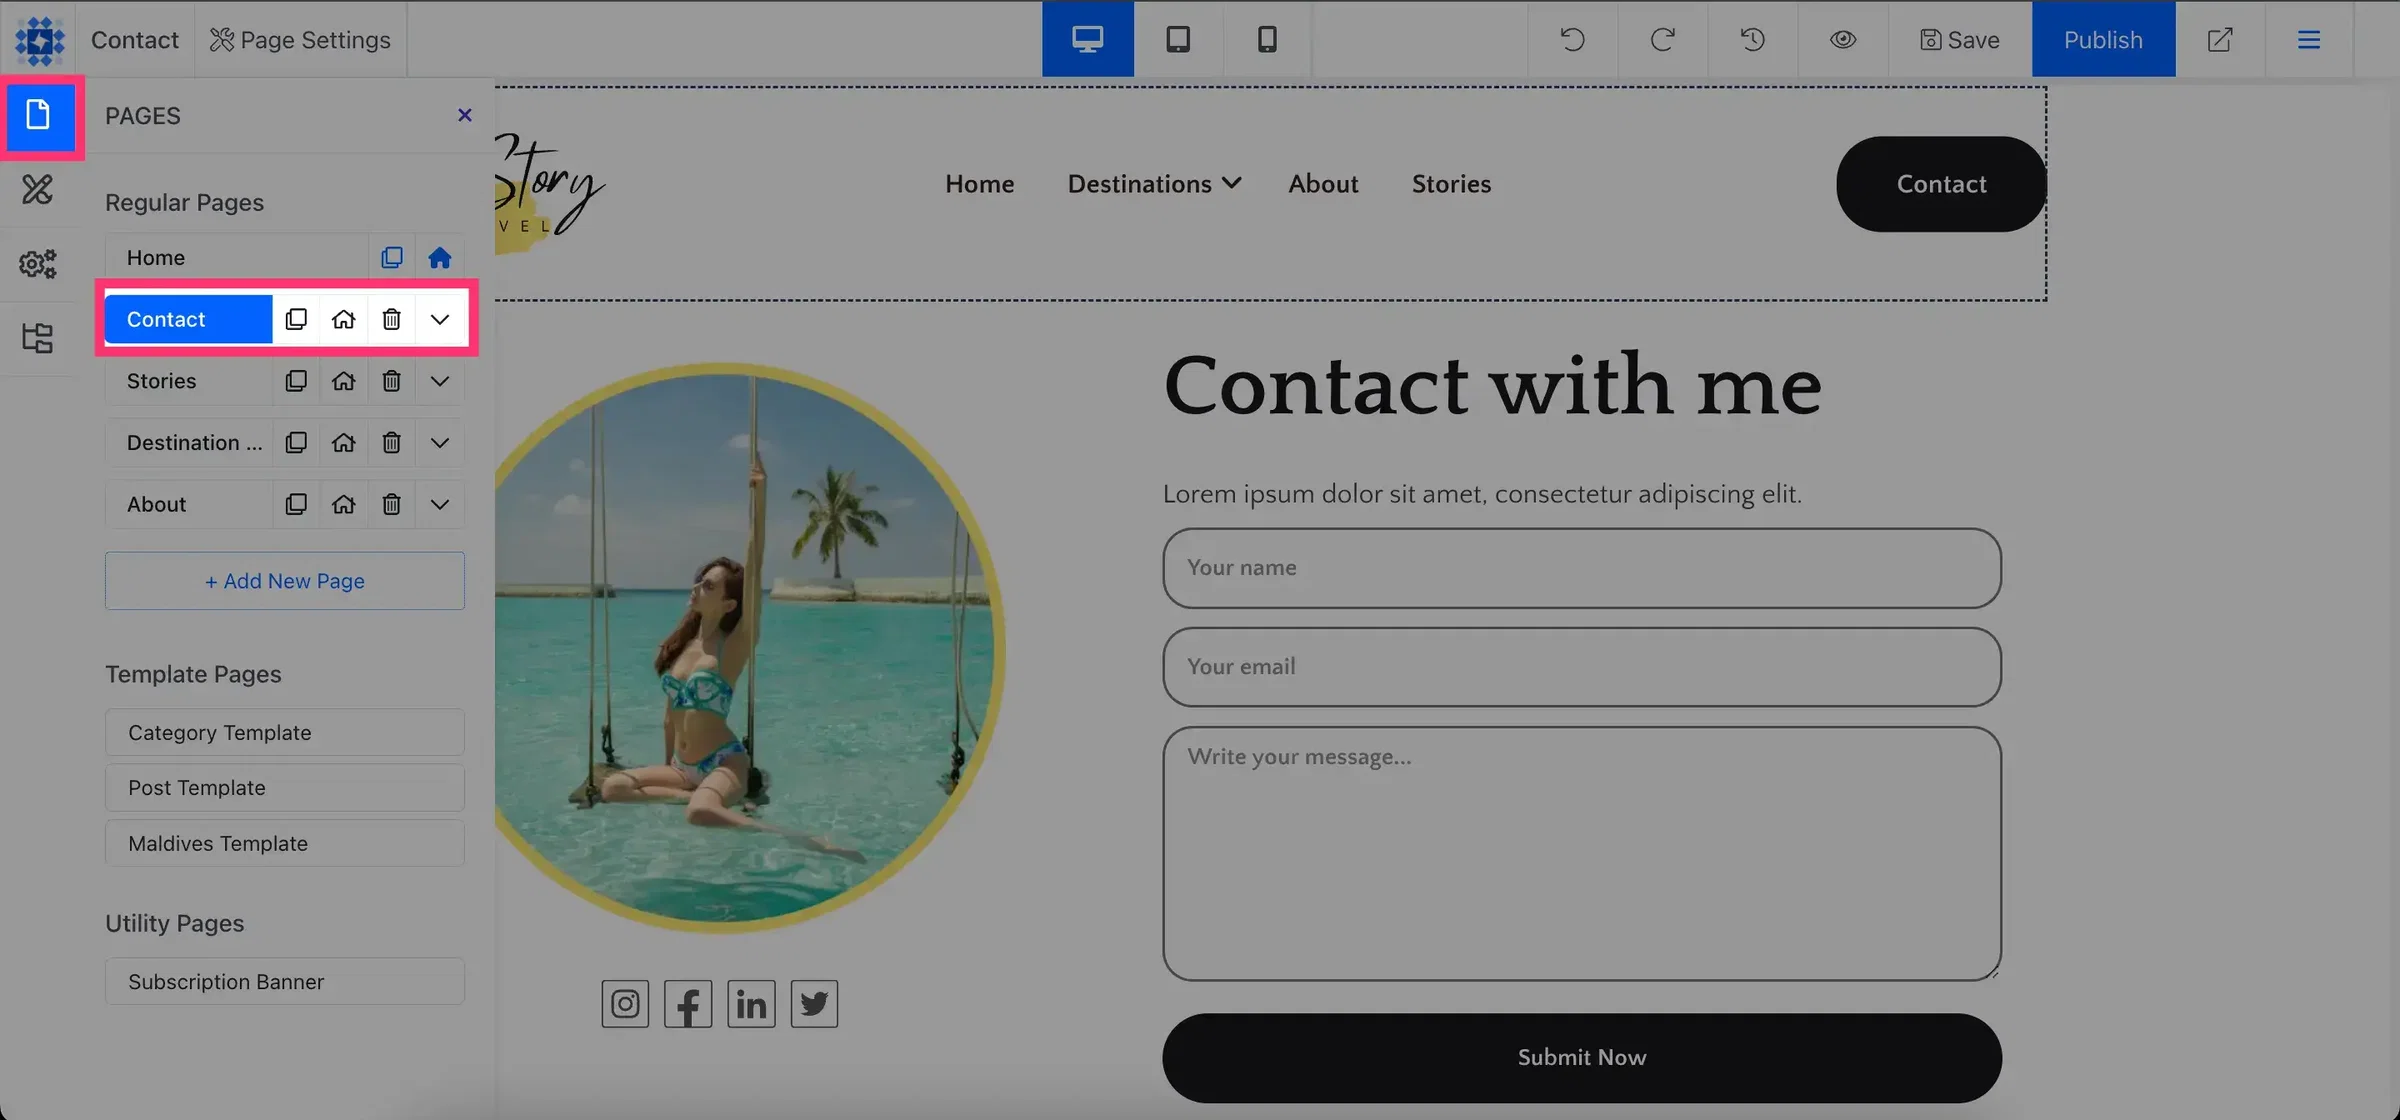Switch to desktop view
The width and height of the screenshot is (2400, 1120).
pyautogui.click(x=1087, y=39)
